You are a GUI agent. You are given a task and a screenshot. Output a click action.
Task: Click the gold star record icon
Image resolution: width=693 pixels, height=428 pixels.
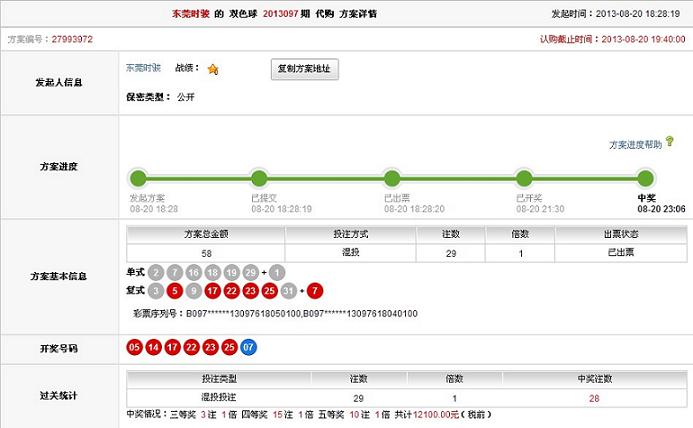(x=213, y=69)
